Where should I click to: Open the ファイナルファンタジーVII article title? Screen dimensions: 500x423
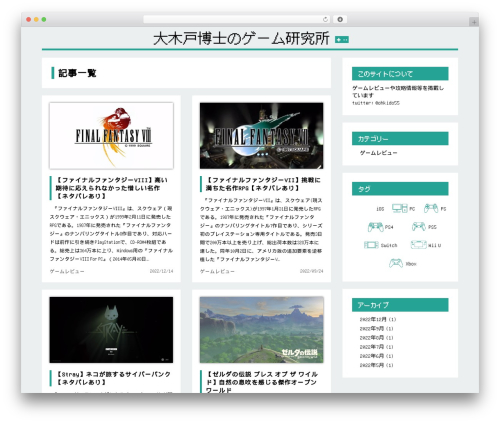click(x=263, y=184)
